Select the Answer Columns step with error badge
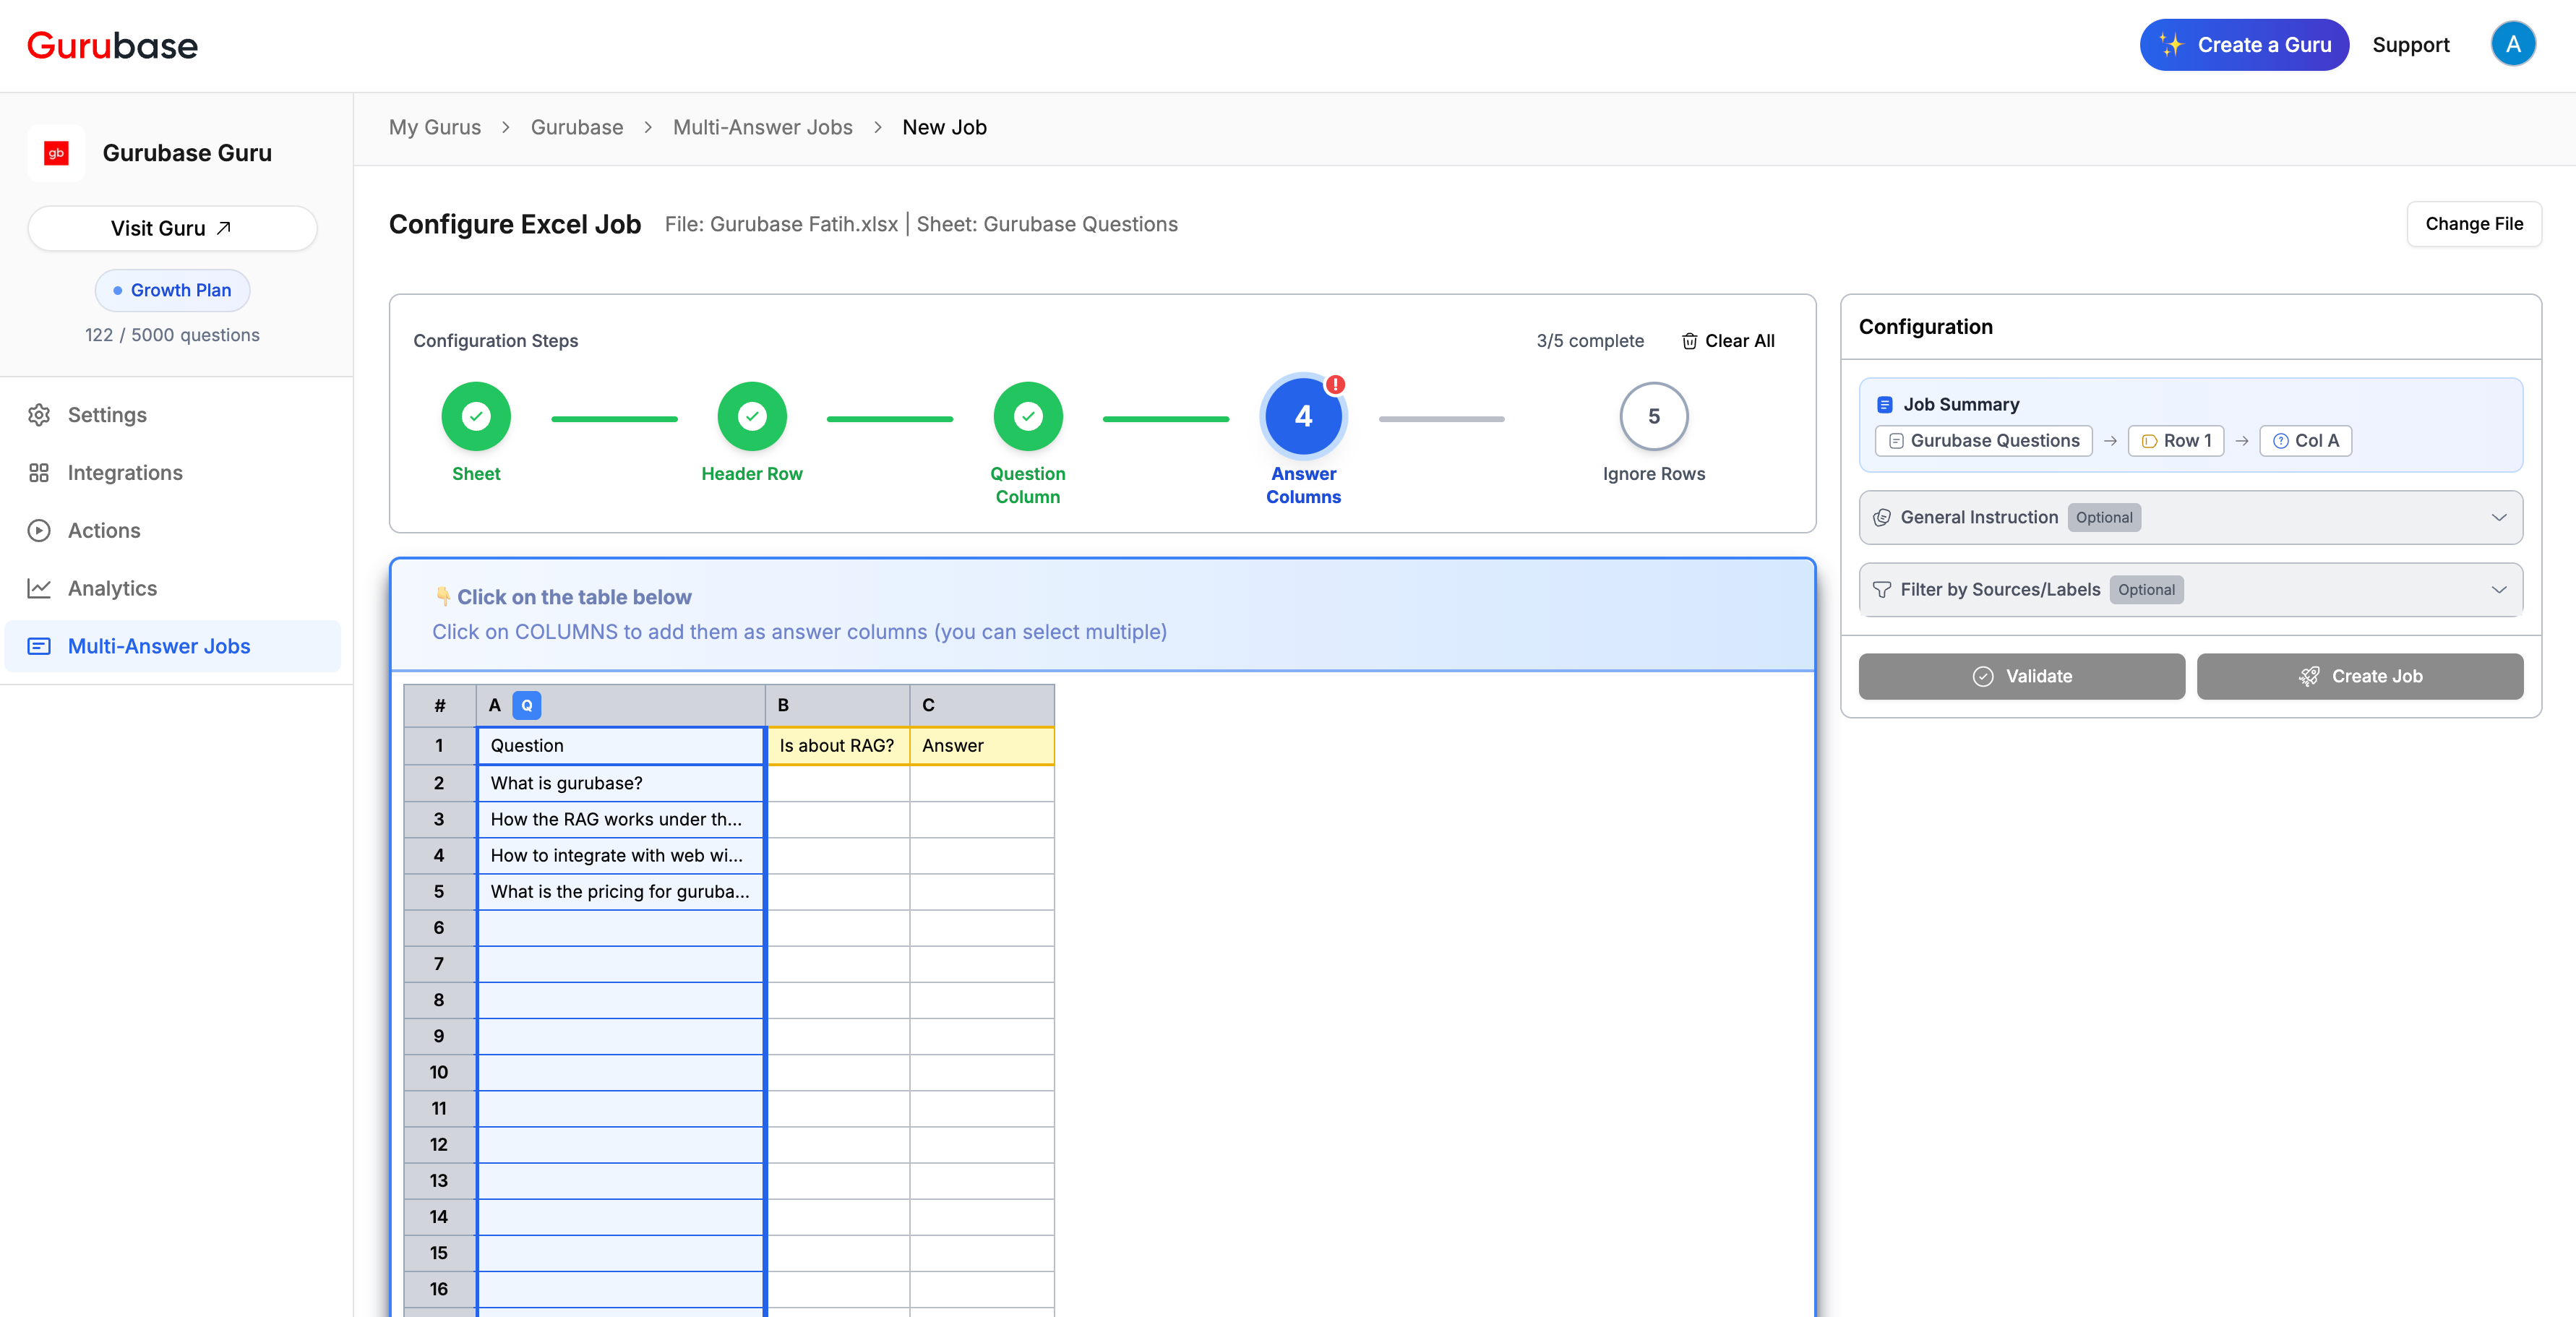This screenshot has height=1317, width=2576. pyautogui.click(x=1303, y=416)
